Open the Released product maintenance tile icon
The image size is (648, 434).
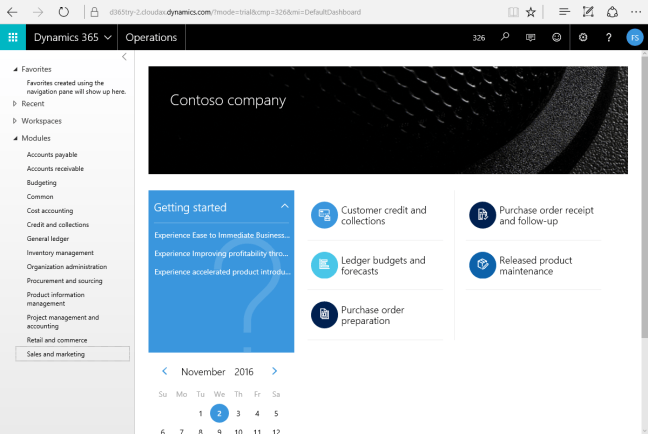[482, 265]
